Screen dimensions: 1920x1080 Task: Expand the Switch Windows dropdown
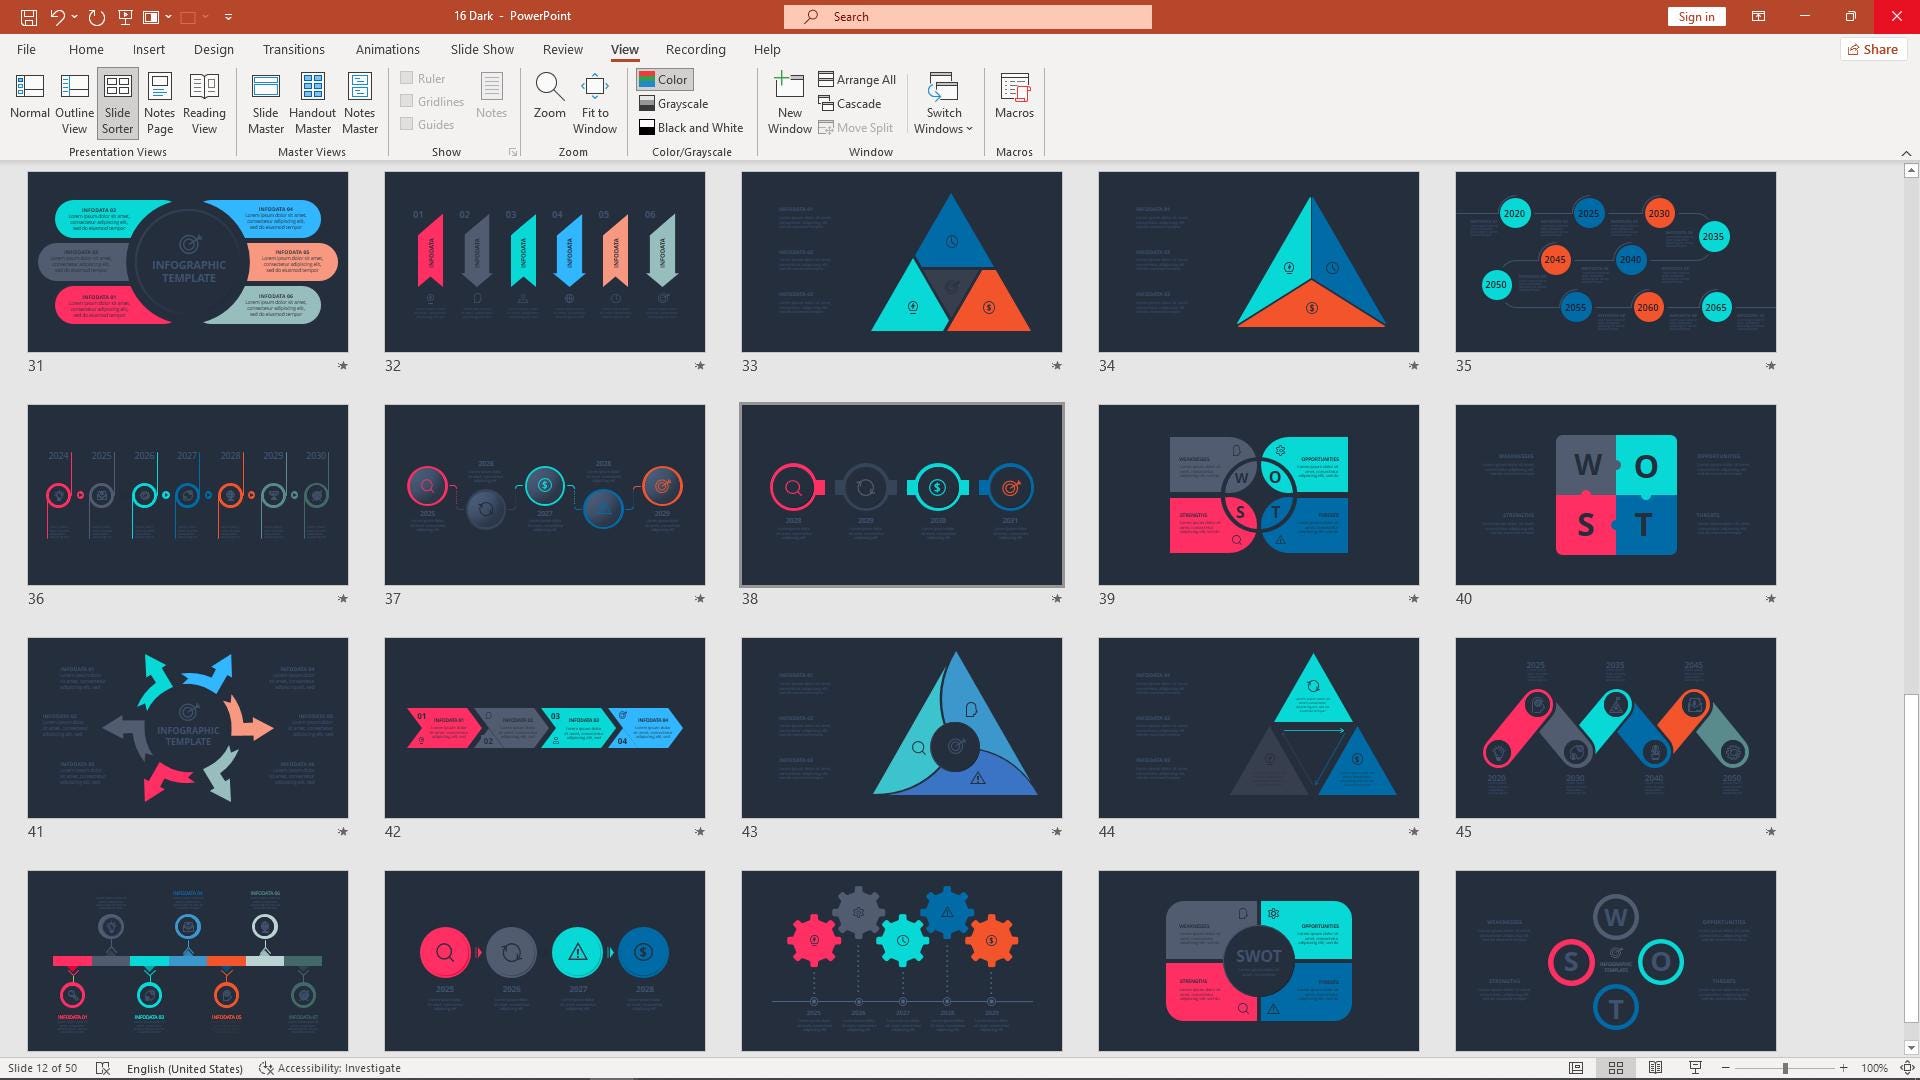[943, 103]
